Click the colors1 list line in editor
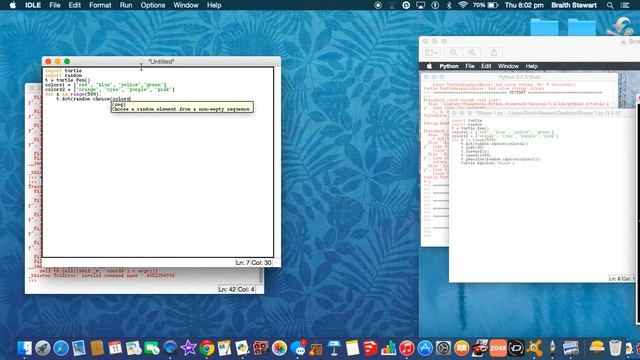Screen dimensions: 640x360 coord(106,84)
